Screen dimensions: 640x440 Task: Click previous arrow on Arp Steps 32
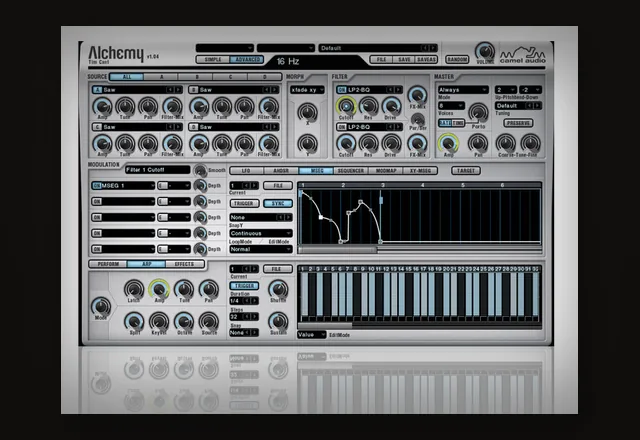tap(247, 317)
